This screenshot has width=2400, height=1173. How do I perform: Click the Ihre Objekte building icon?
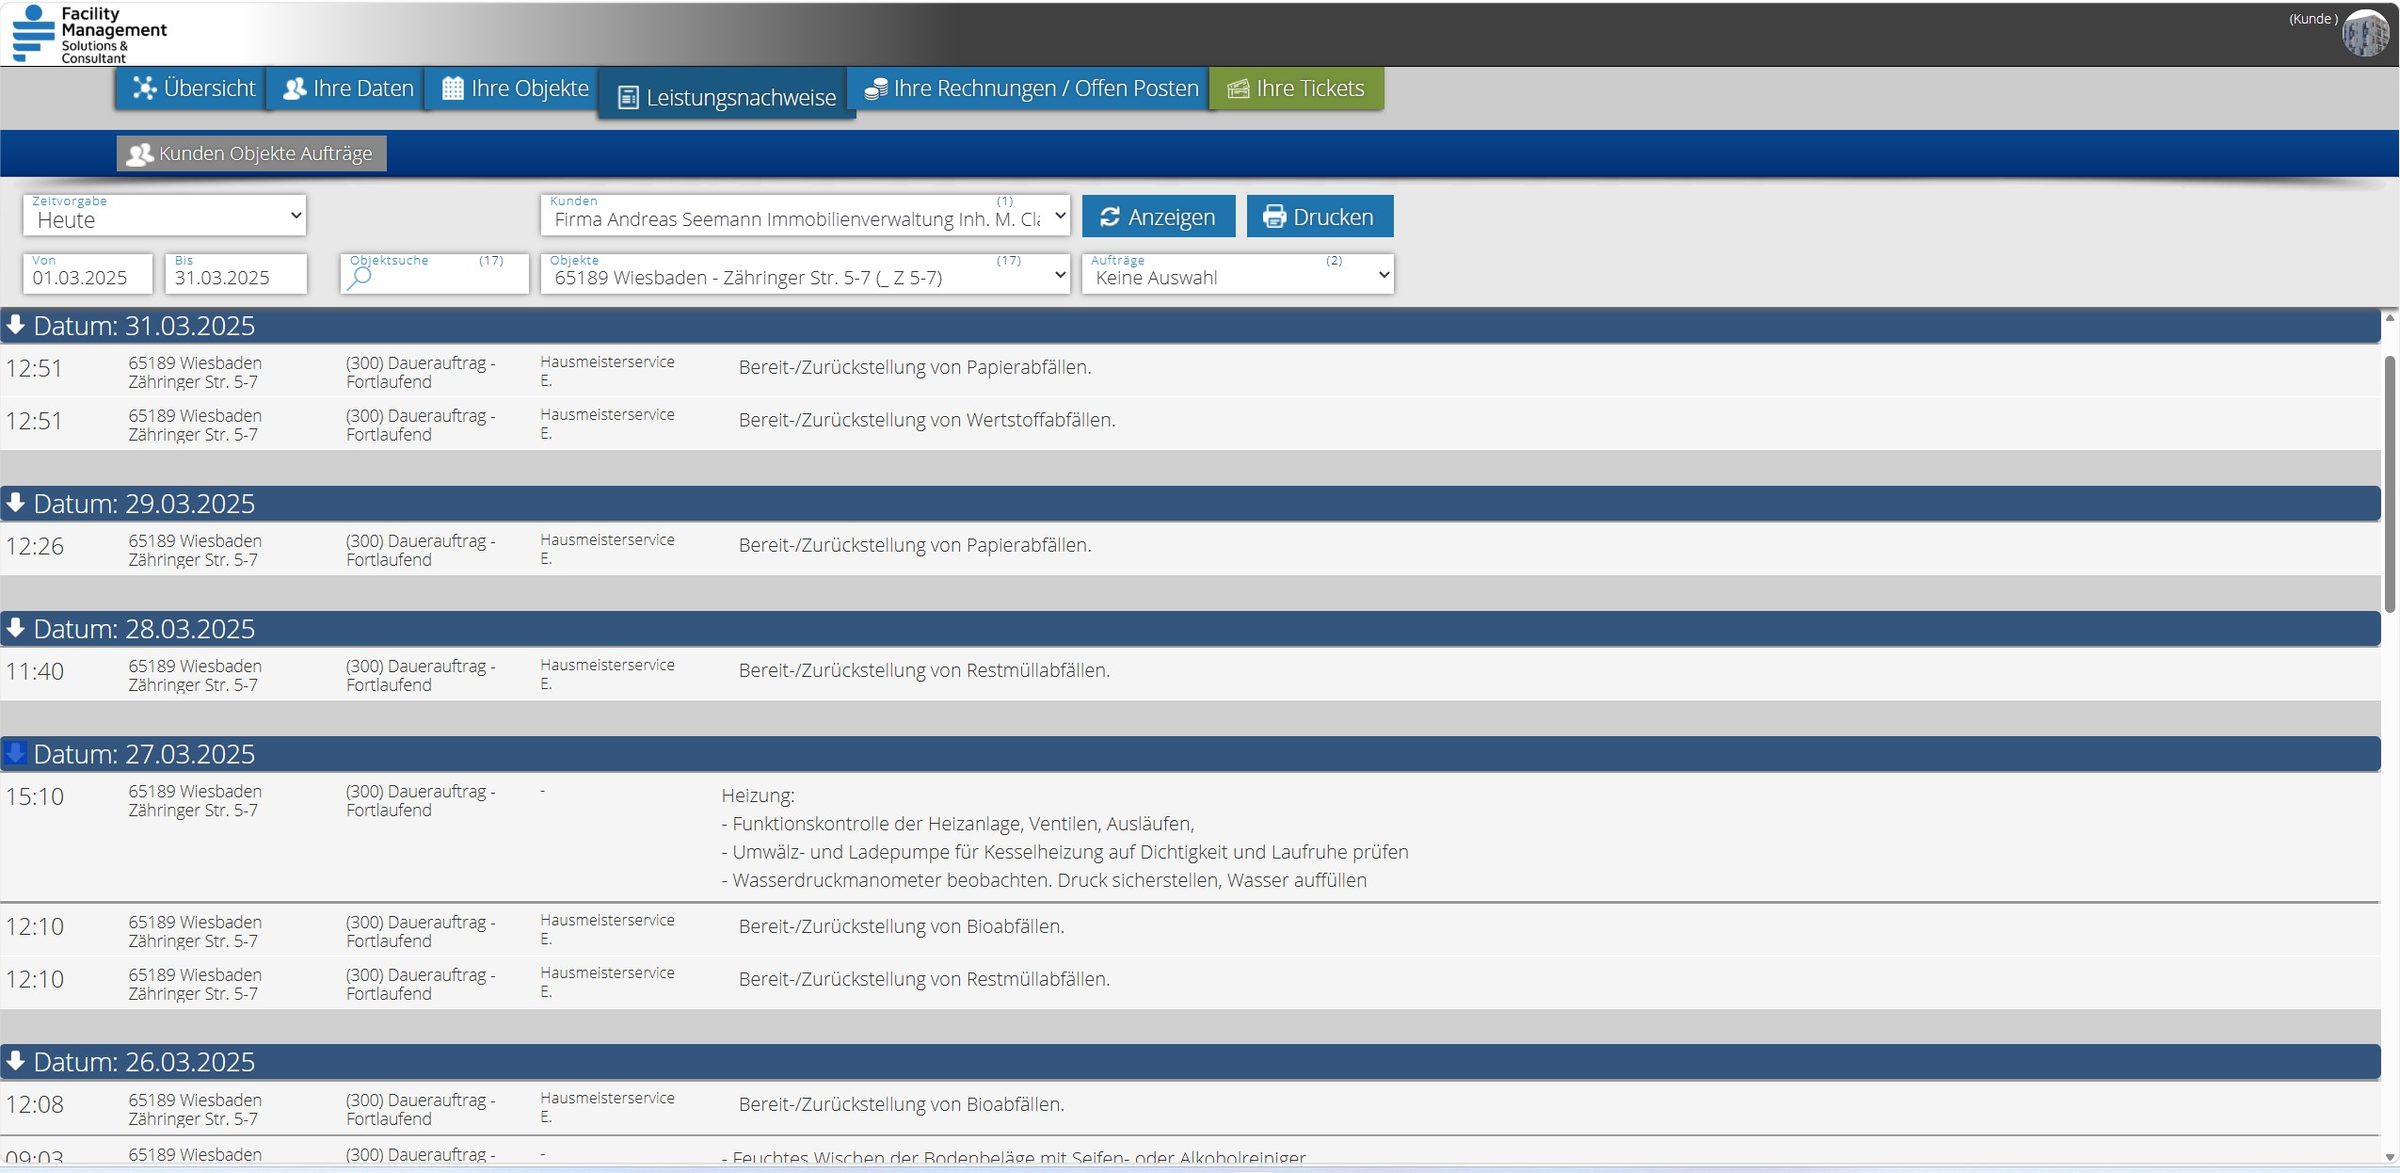(x=453, y=88)
